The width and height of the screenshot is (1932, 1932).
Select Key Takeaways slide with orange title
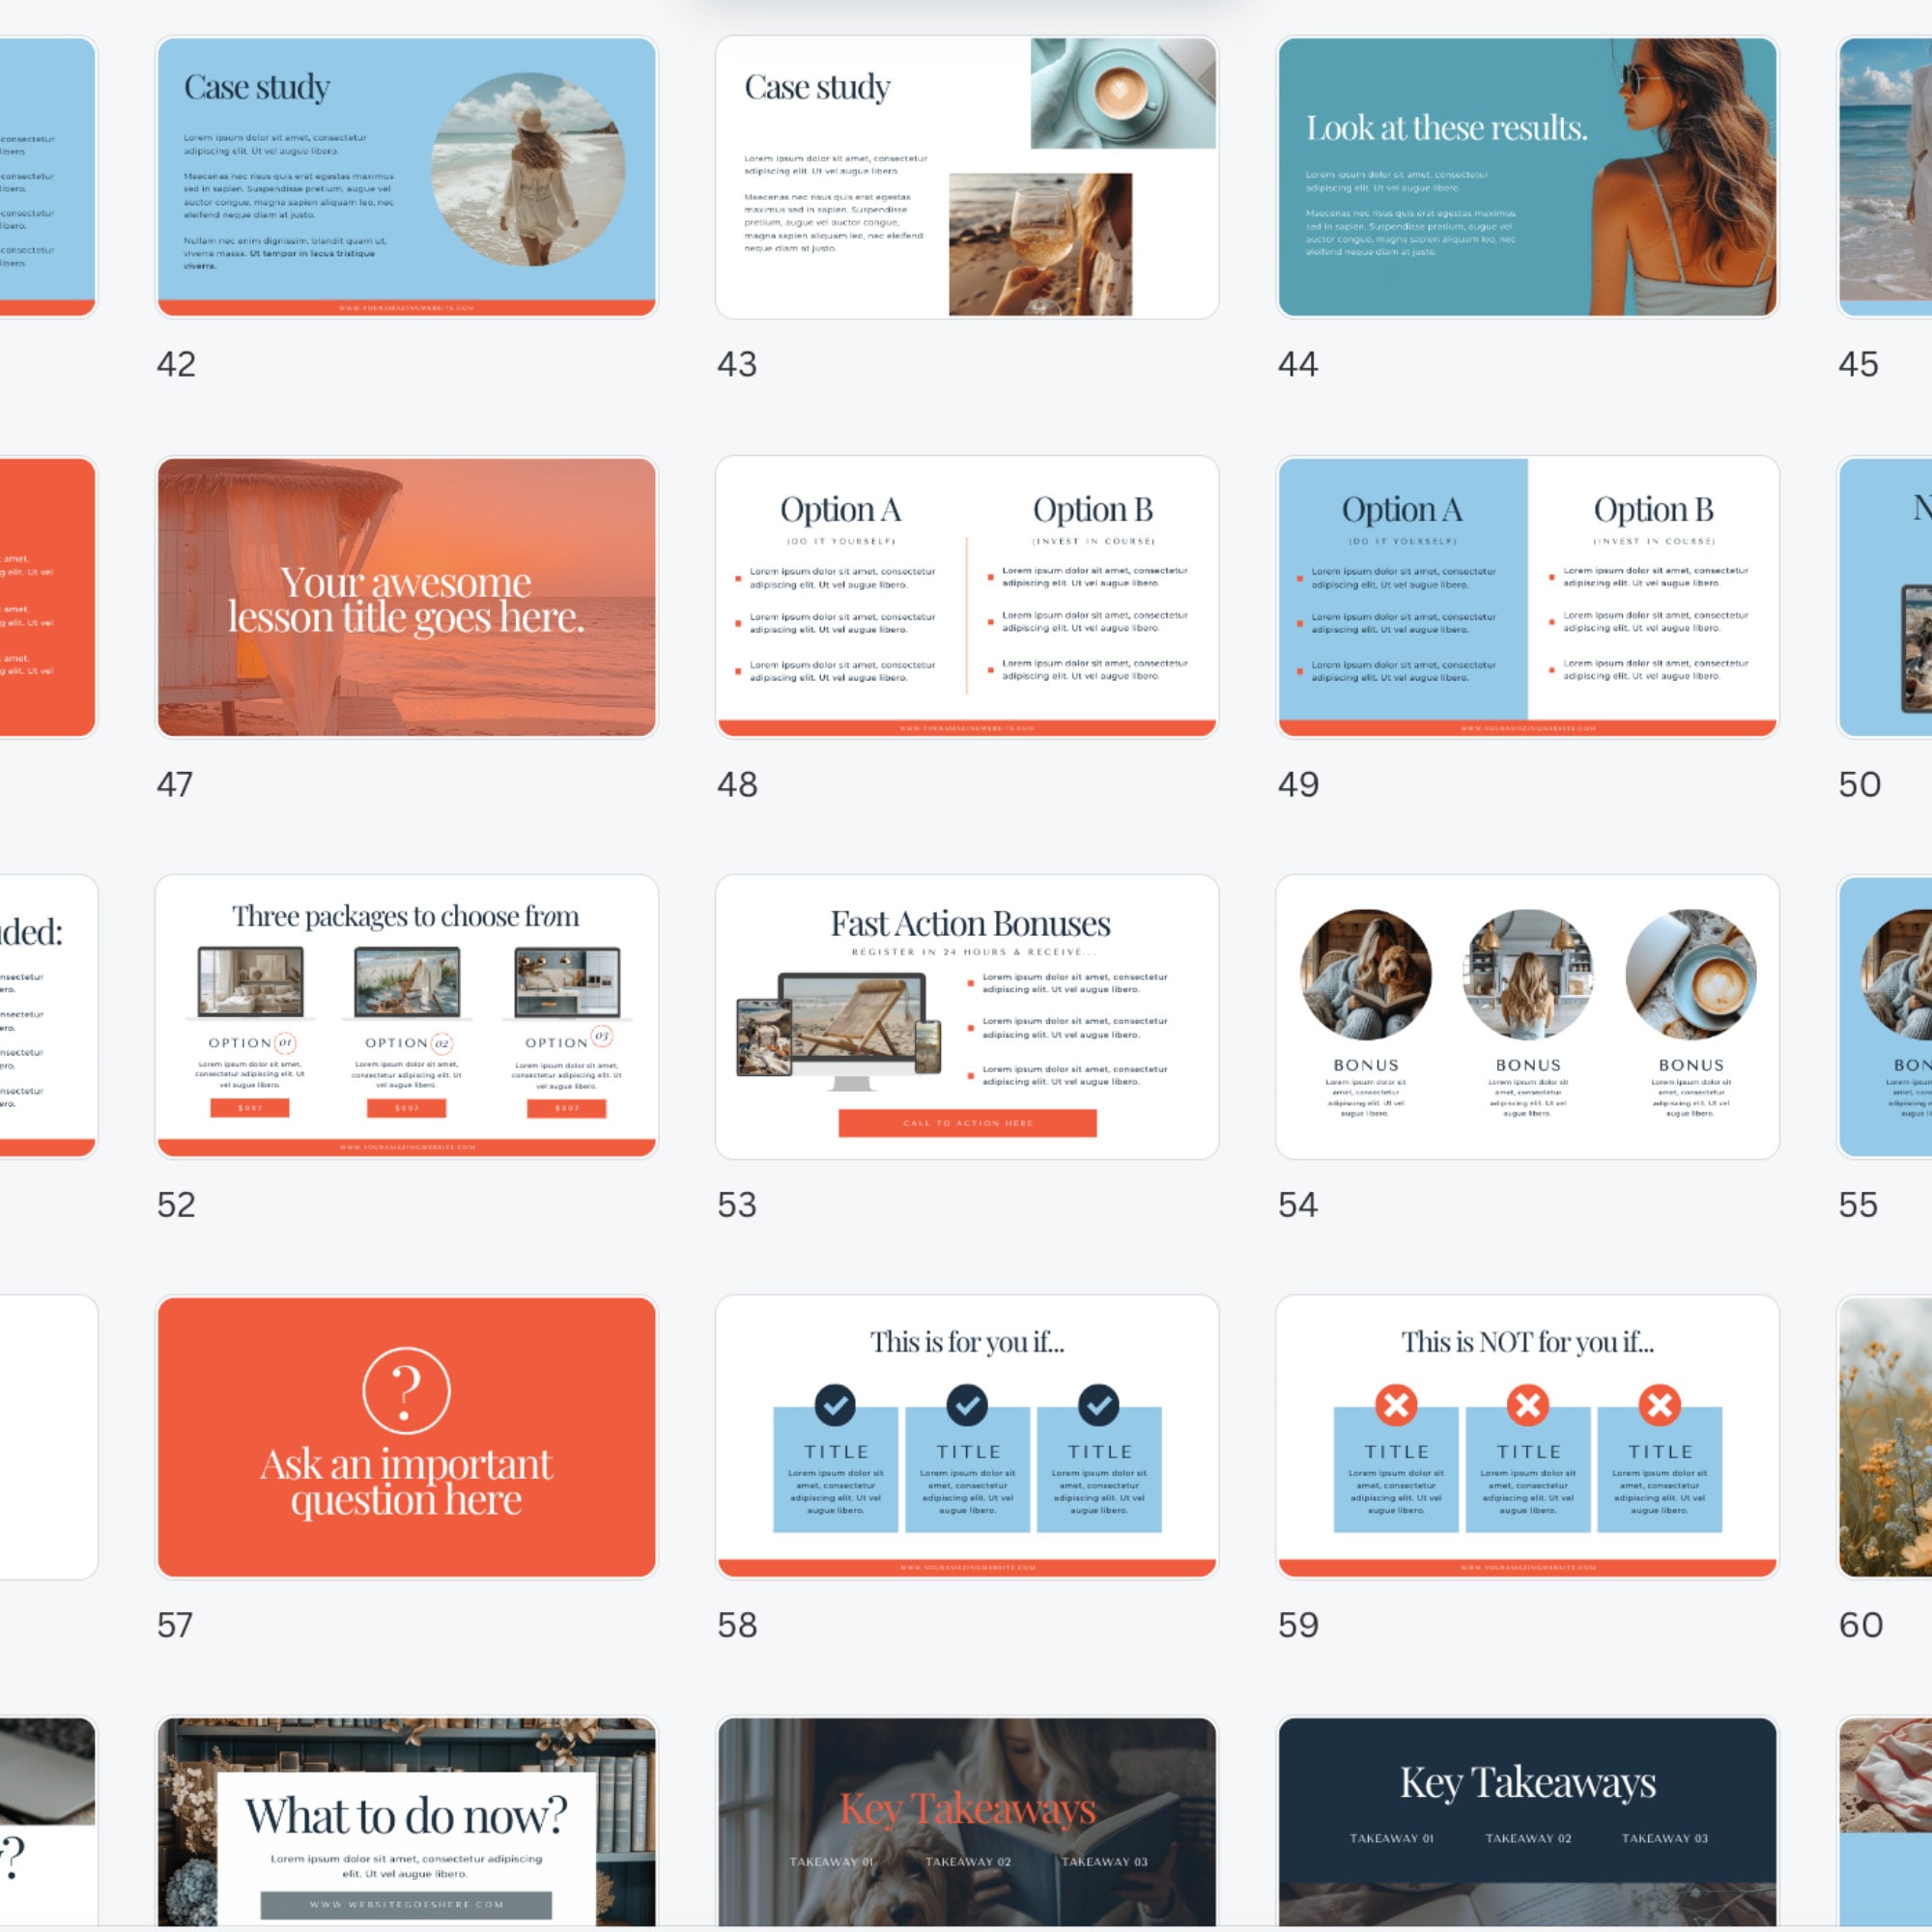coord(967,1822)
